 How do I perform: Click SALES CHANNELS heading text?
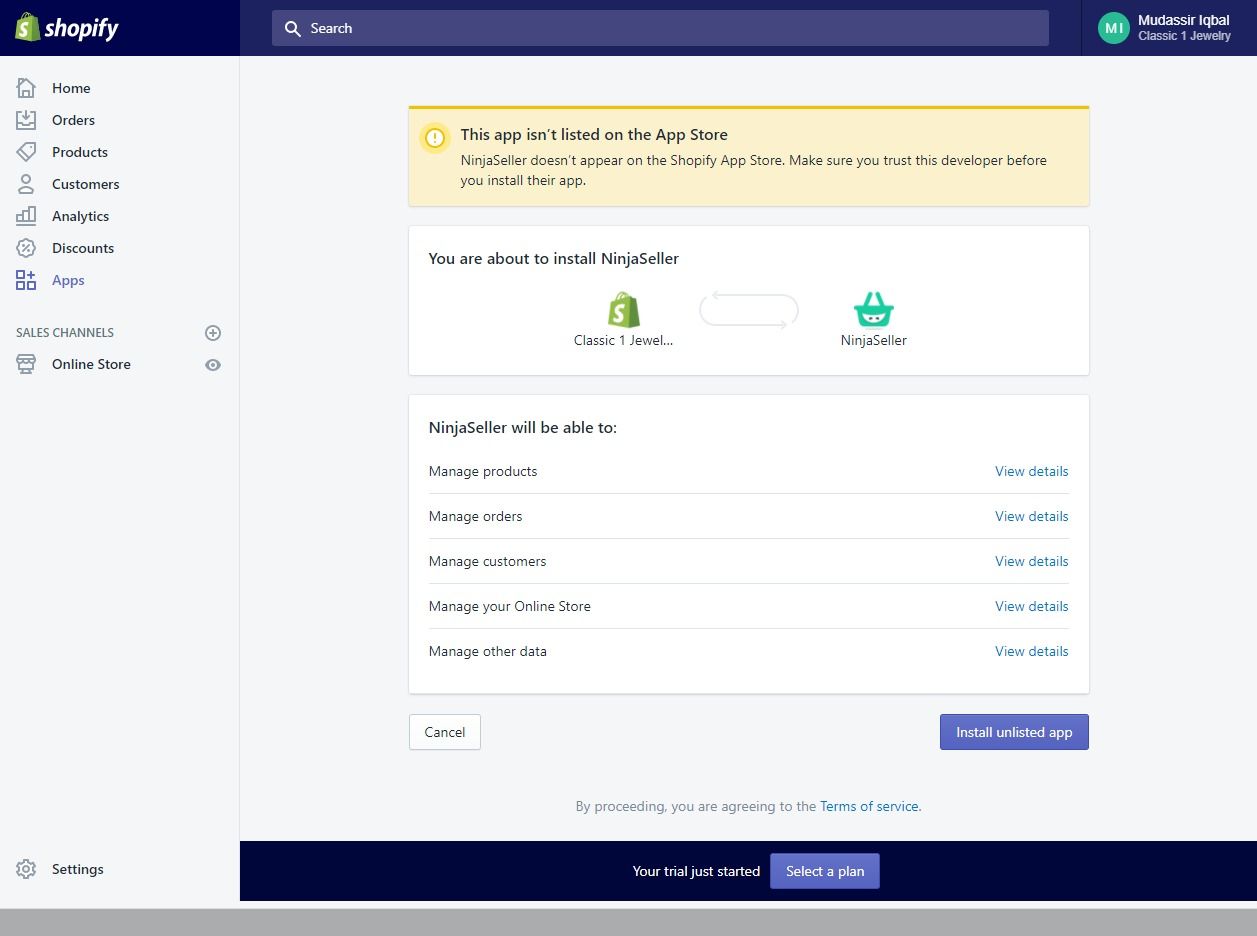pyautogui.click(x=65, y=332)
